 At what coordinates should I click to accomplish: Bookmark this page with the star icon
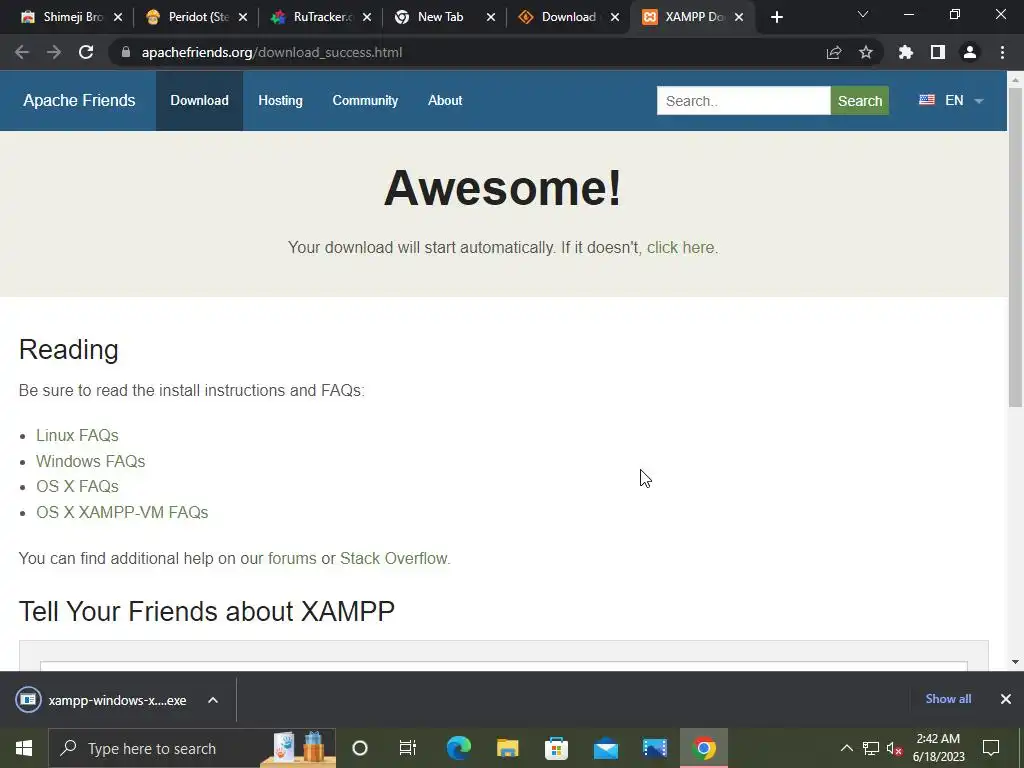866,52
